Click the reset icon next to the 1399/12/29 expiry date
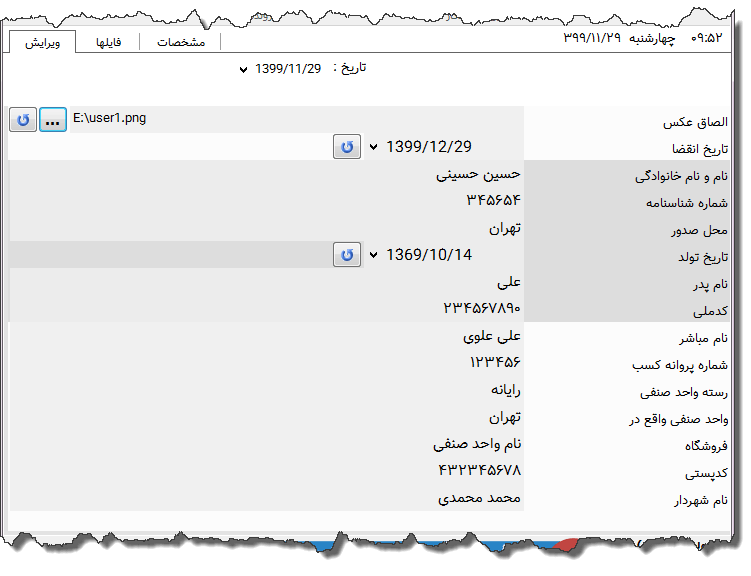 pos(347,147)
